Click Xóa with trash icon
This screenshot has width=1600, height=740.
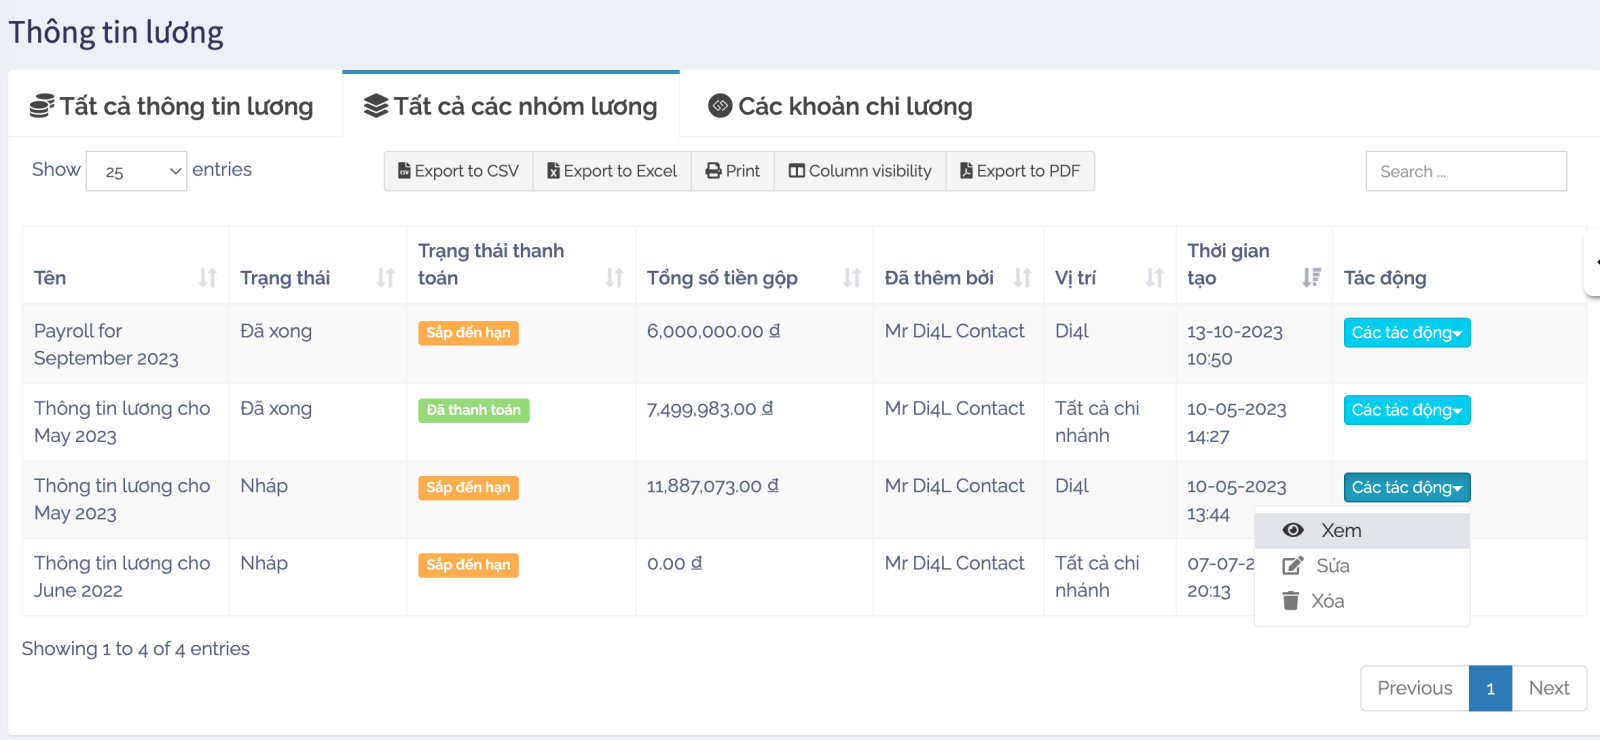1327,601
